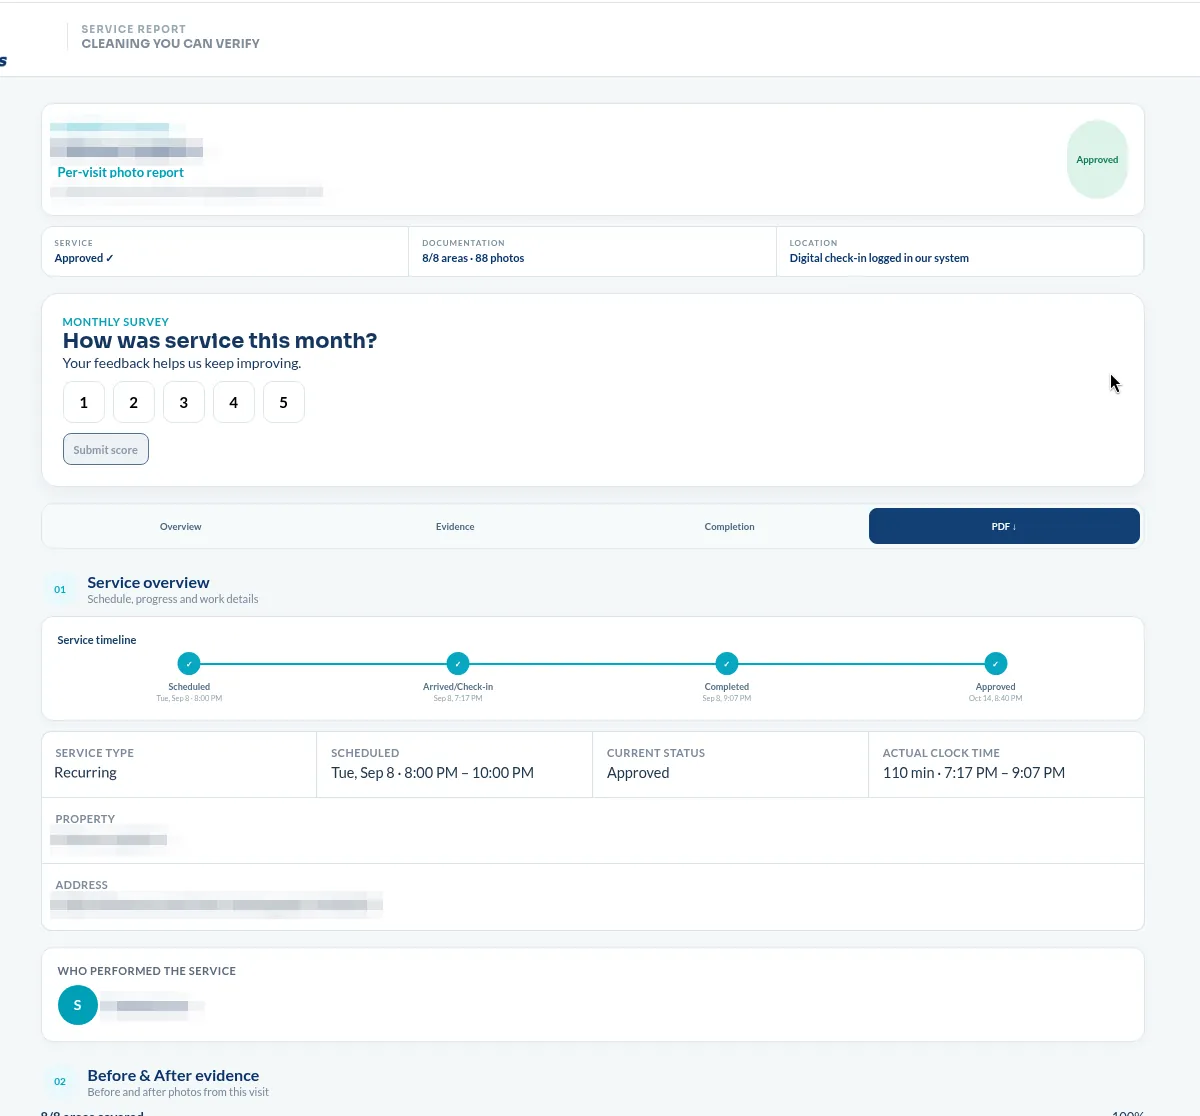
Task: Click the 'Approved ✓' service status
Action: tap(84, 258)
